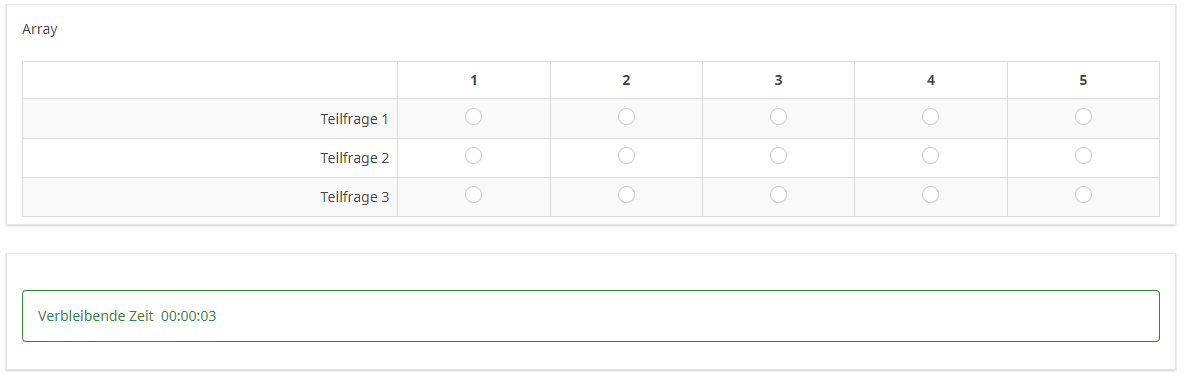Viewport: 1189px width, 383px height.
Task: Click the column header 3
Action: [x=778, y=80]
